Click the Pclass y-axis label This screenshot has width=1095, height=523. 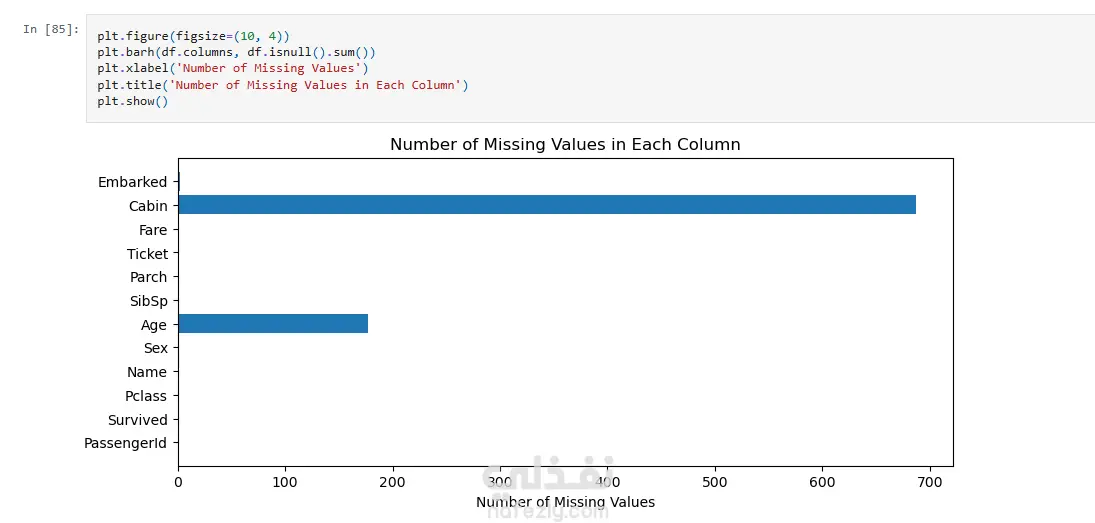(x=145, y=396)
